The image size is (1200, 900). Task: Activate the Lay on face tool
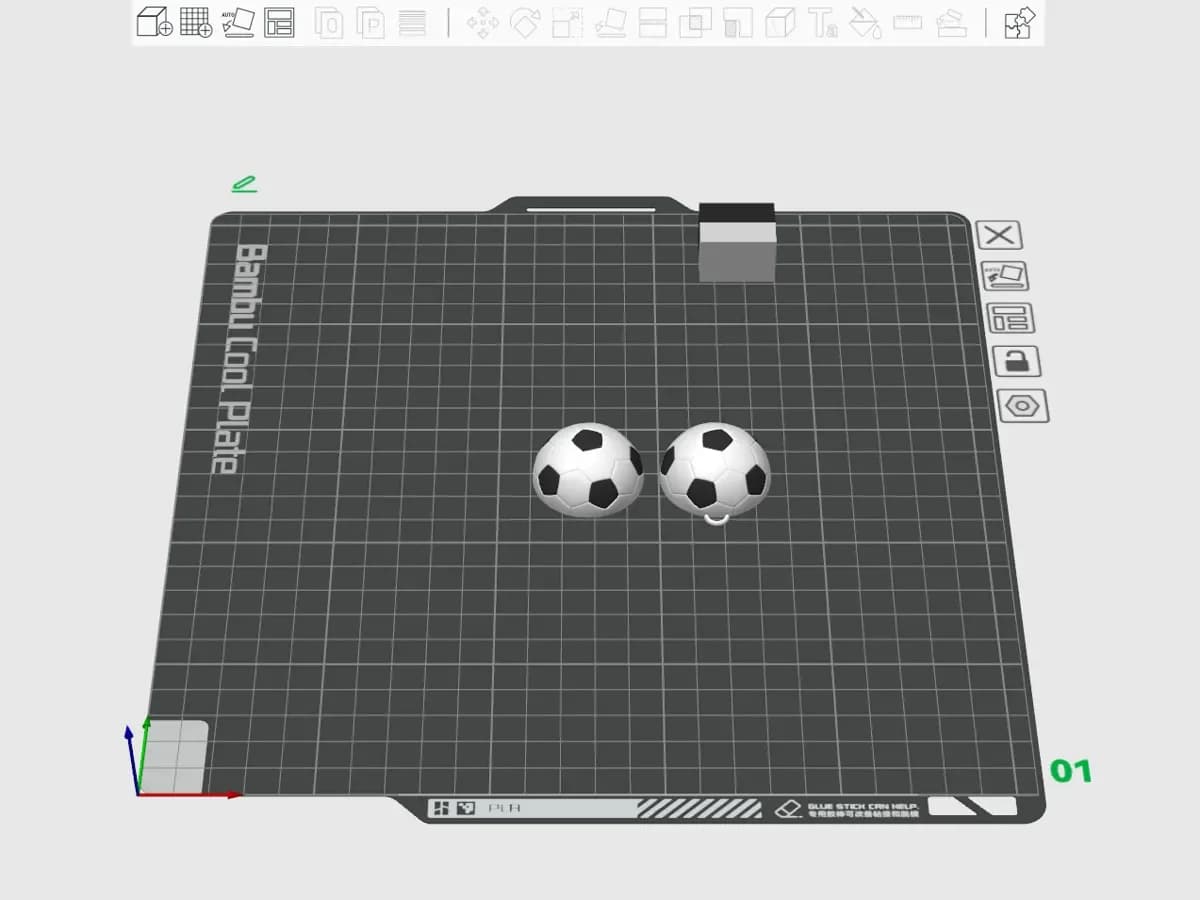click(x=610, y=22)
